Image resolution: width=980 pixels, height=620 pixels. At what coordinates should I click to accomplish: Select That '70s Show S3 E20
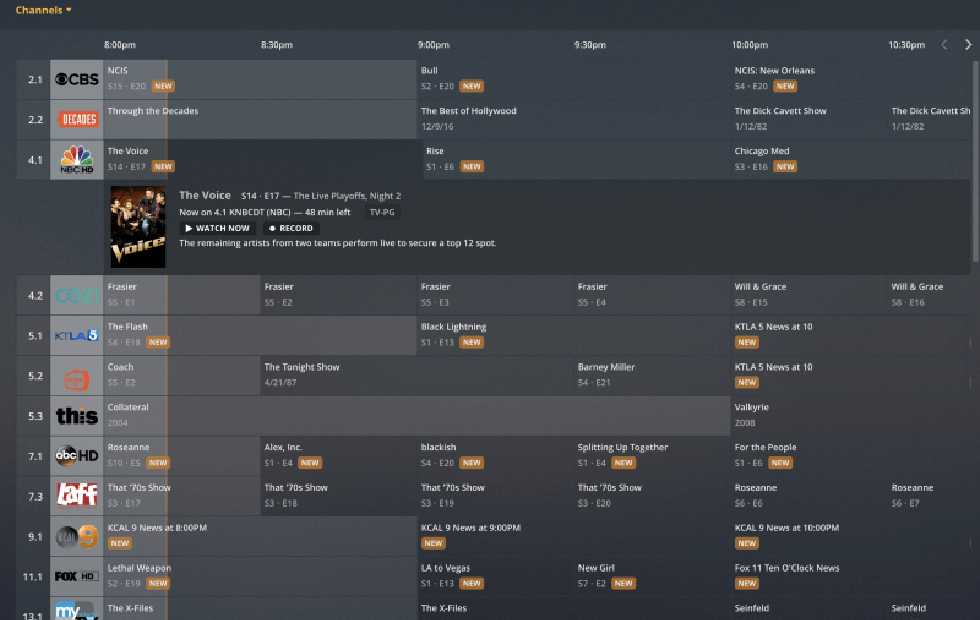(652, 496)
